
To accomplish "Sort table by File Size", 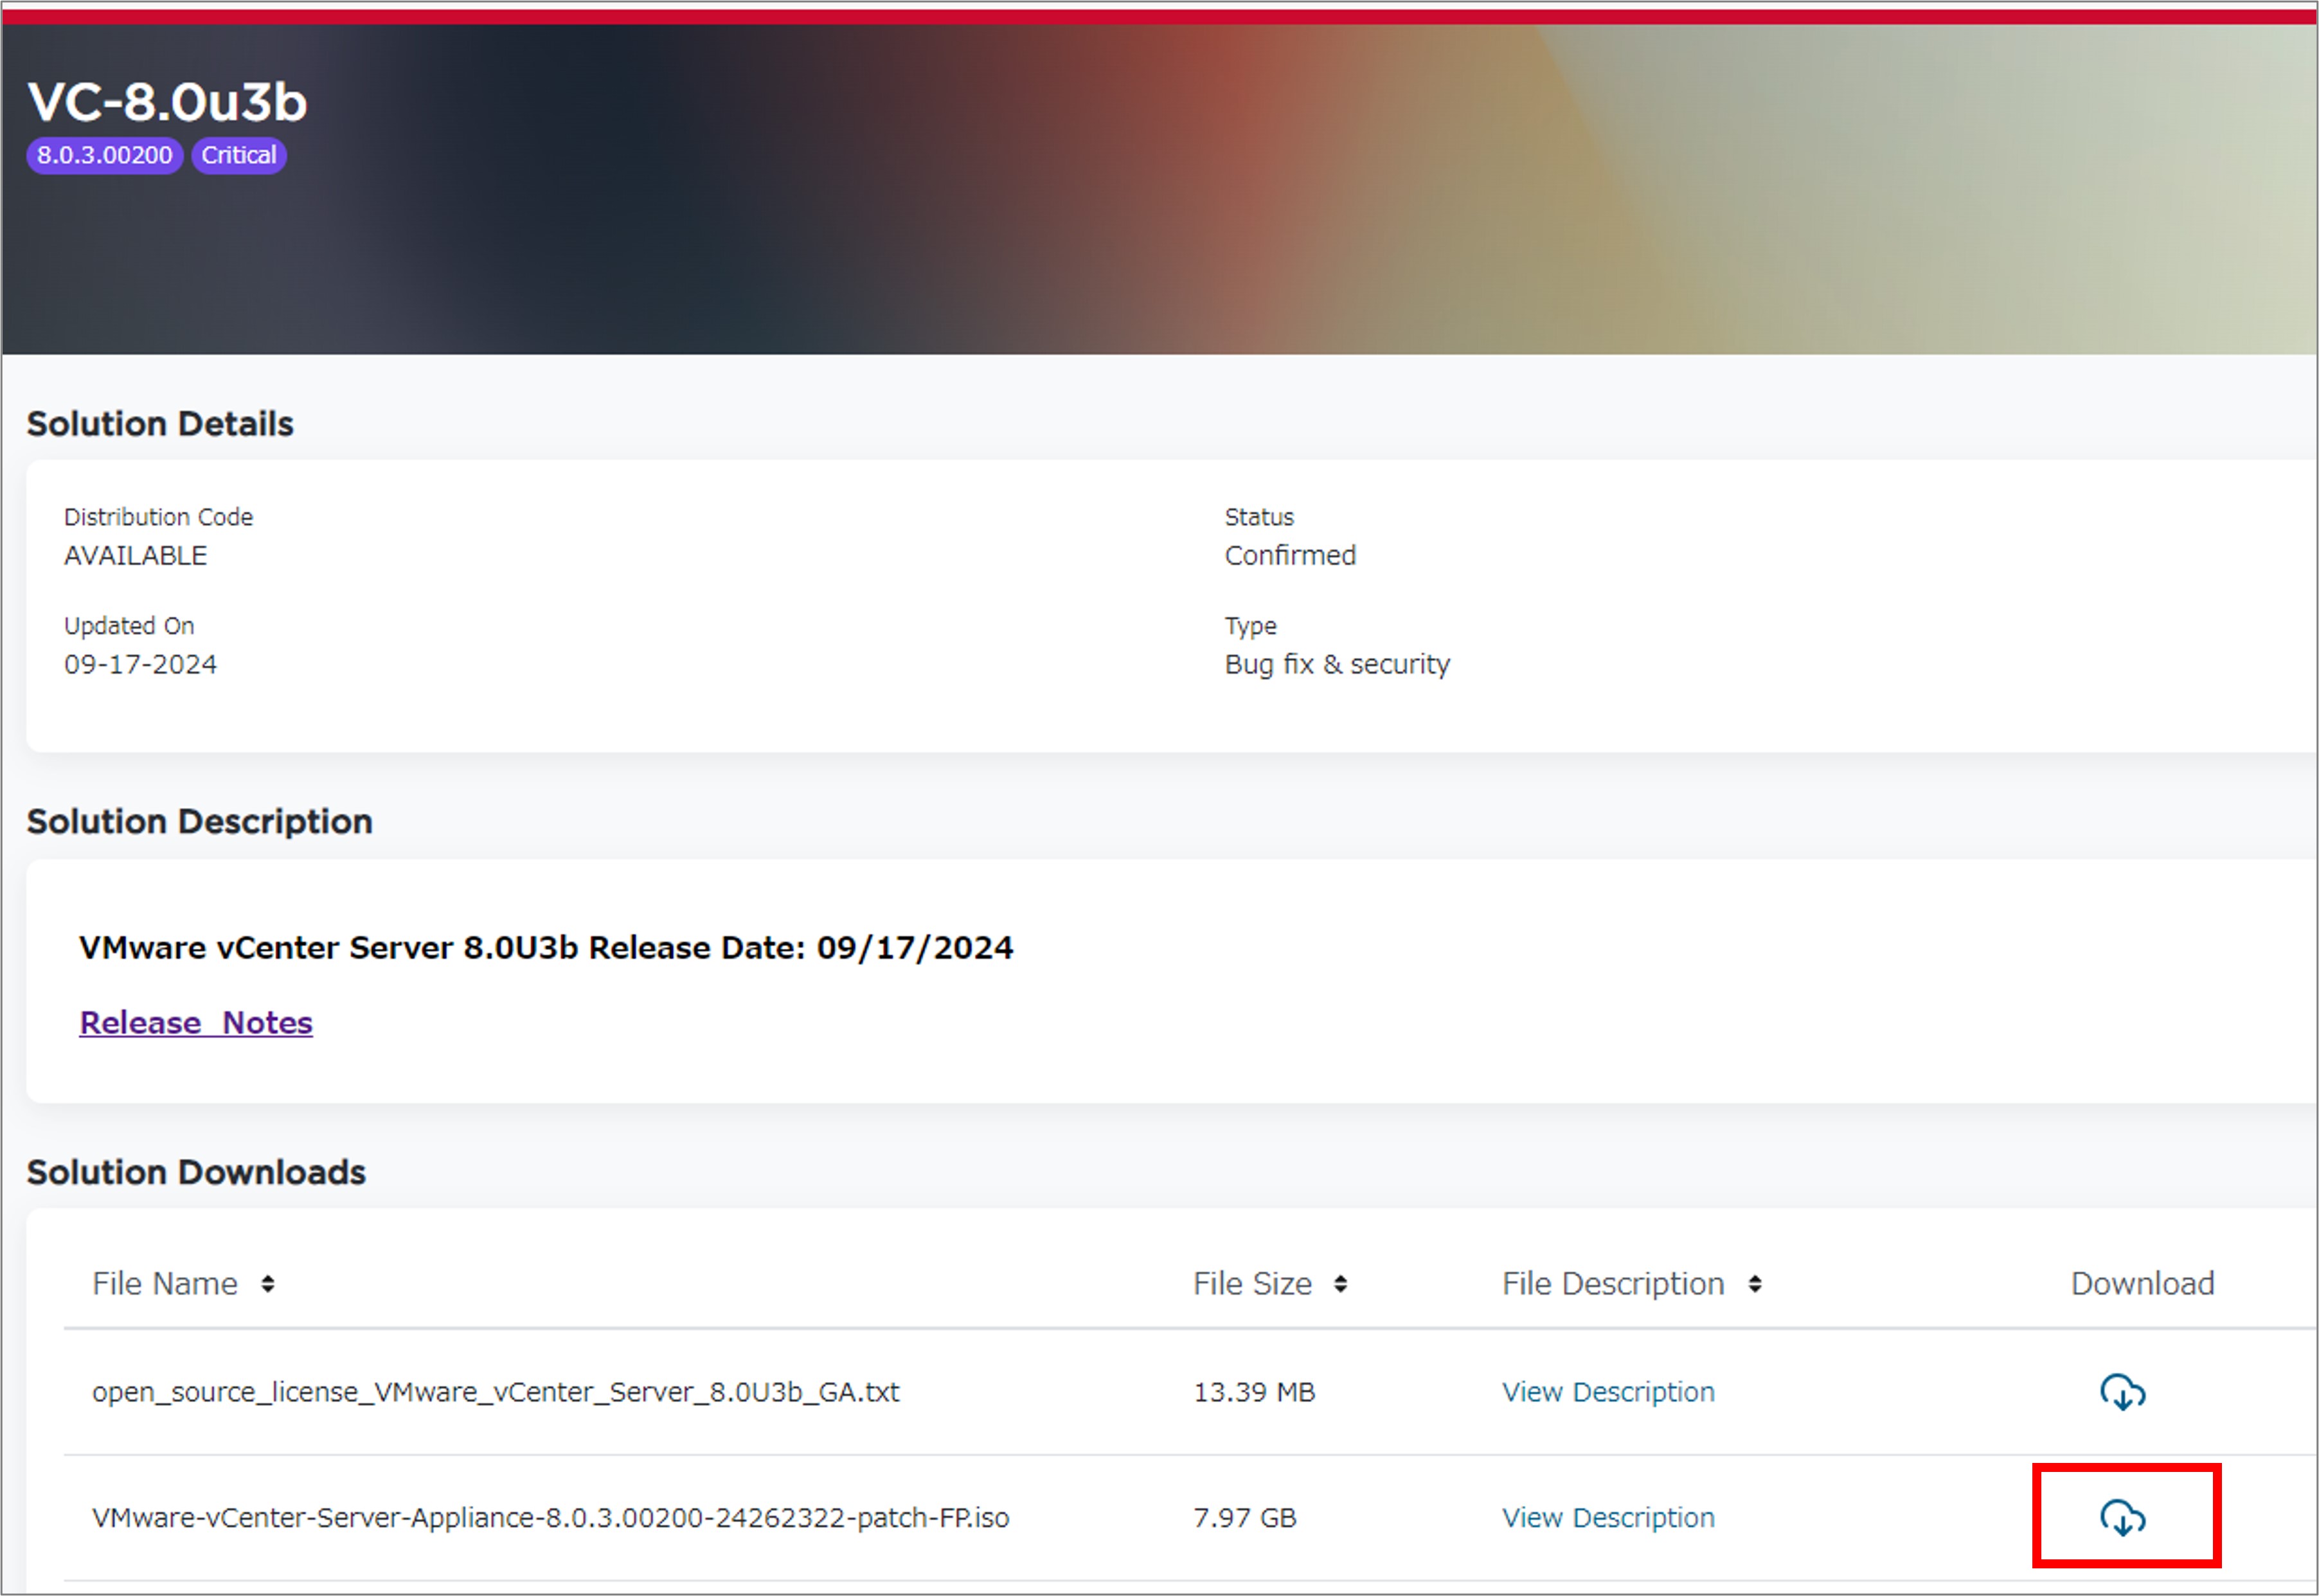I will pos(1340,1284).
